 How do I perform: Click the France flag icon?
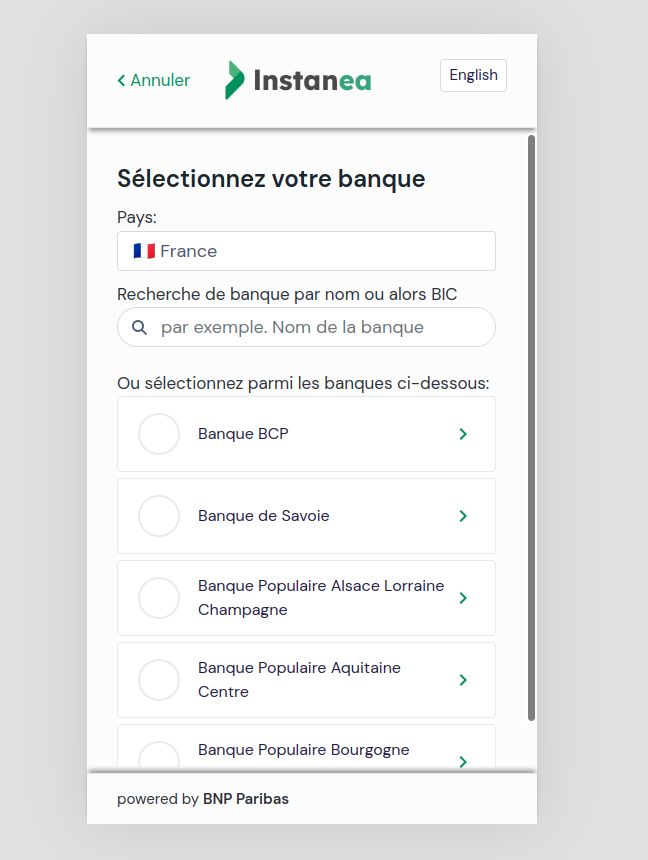144,251
